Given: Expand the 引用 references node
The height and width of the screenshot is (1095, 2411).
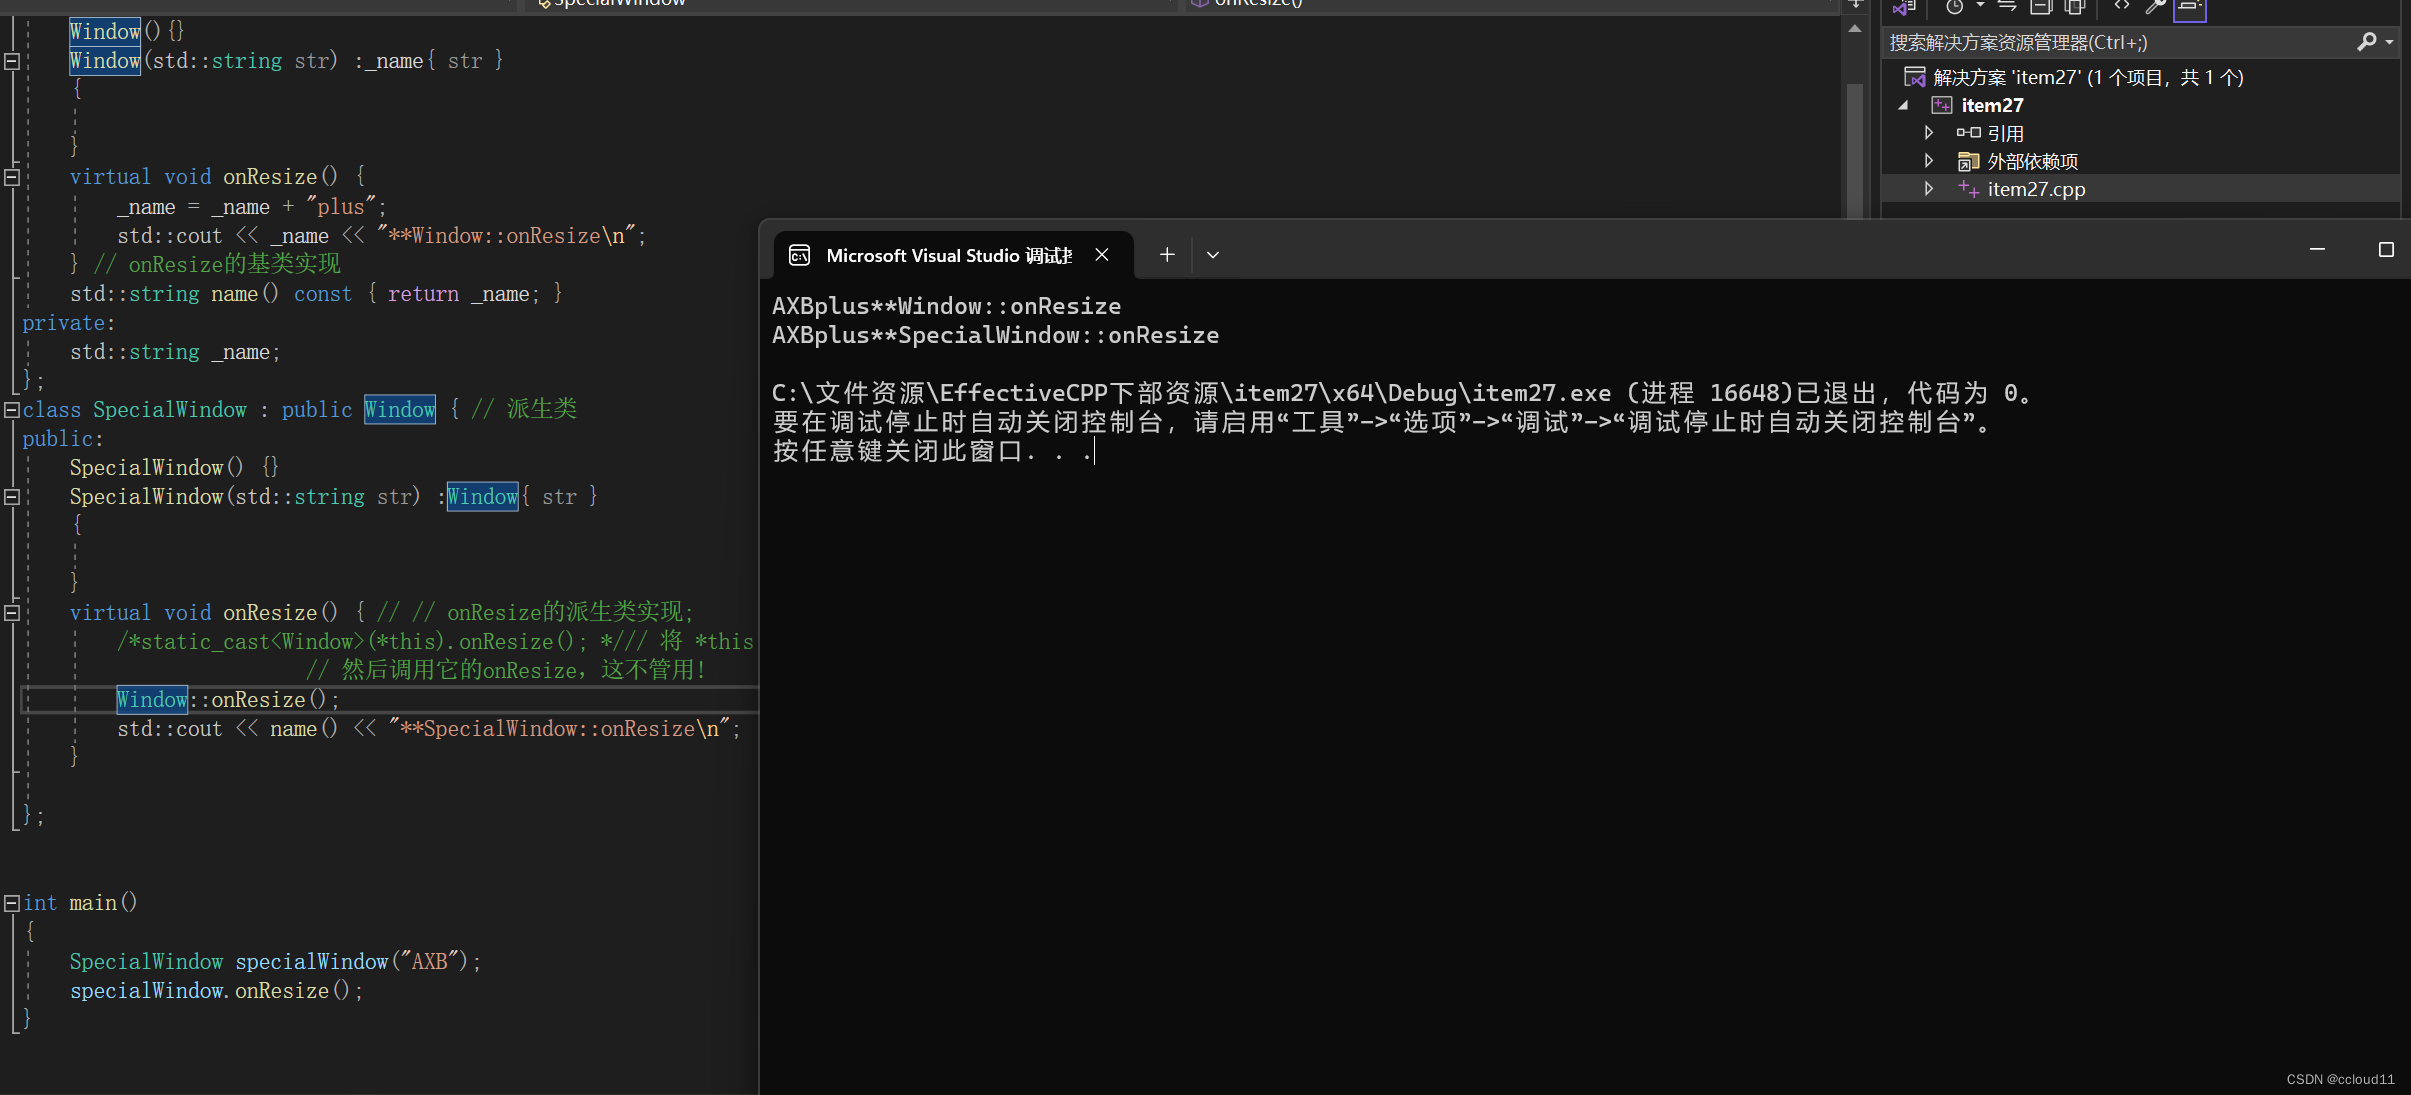Looking at the screenshot, I should tap(1929, 133).
